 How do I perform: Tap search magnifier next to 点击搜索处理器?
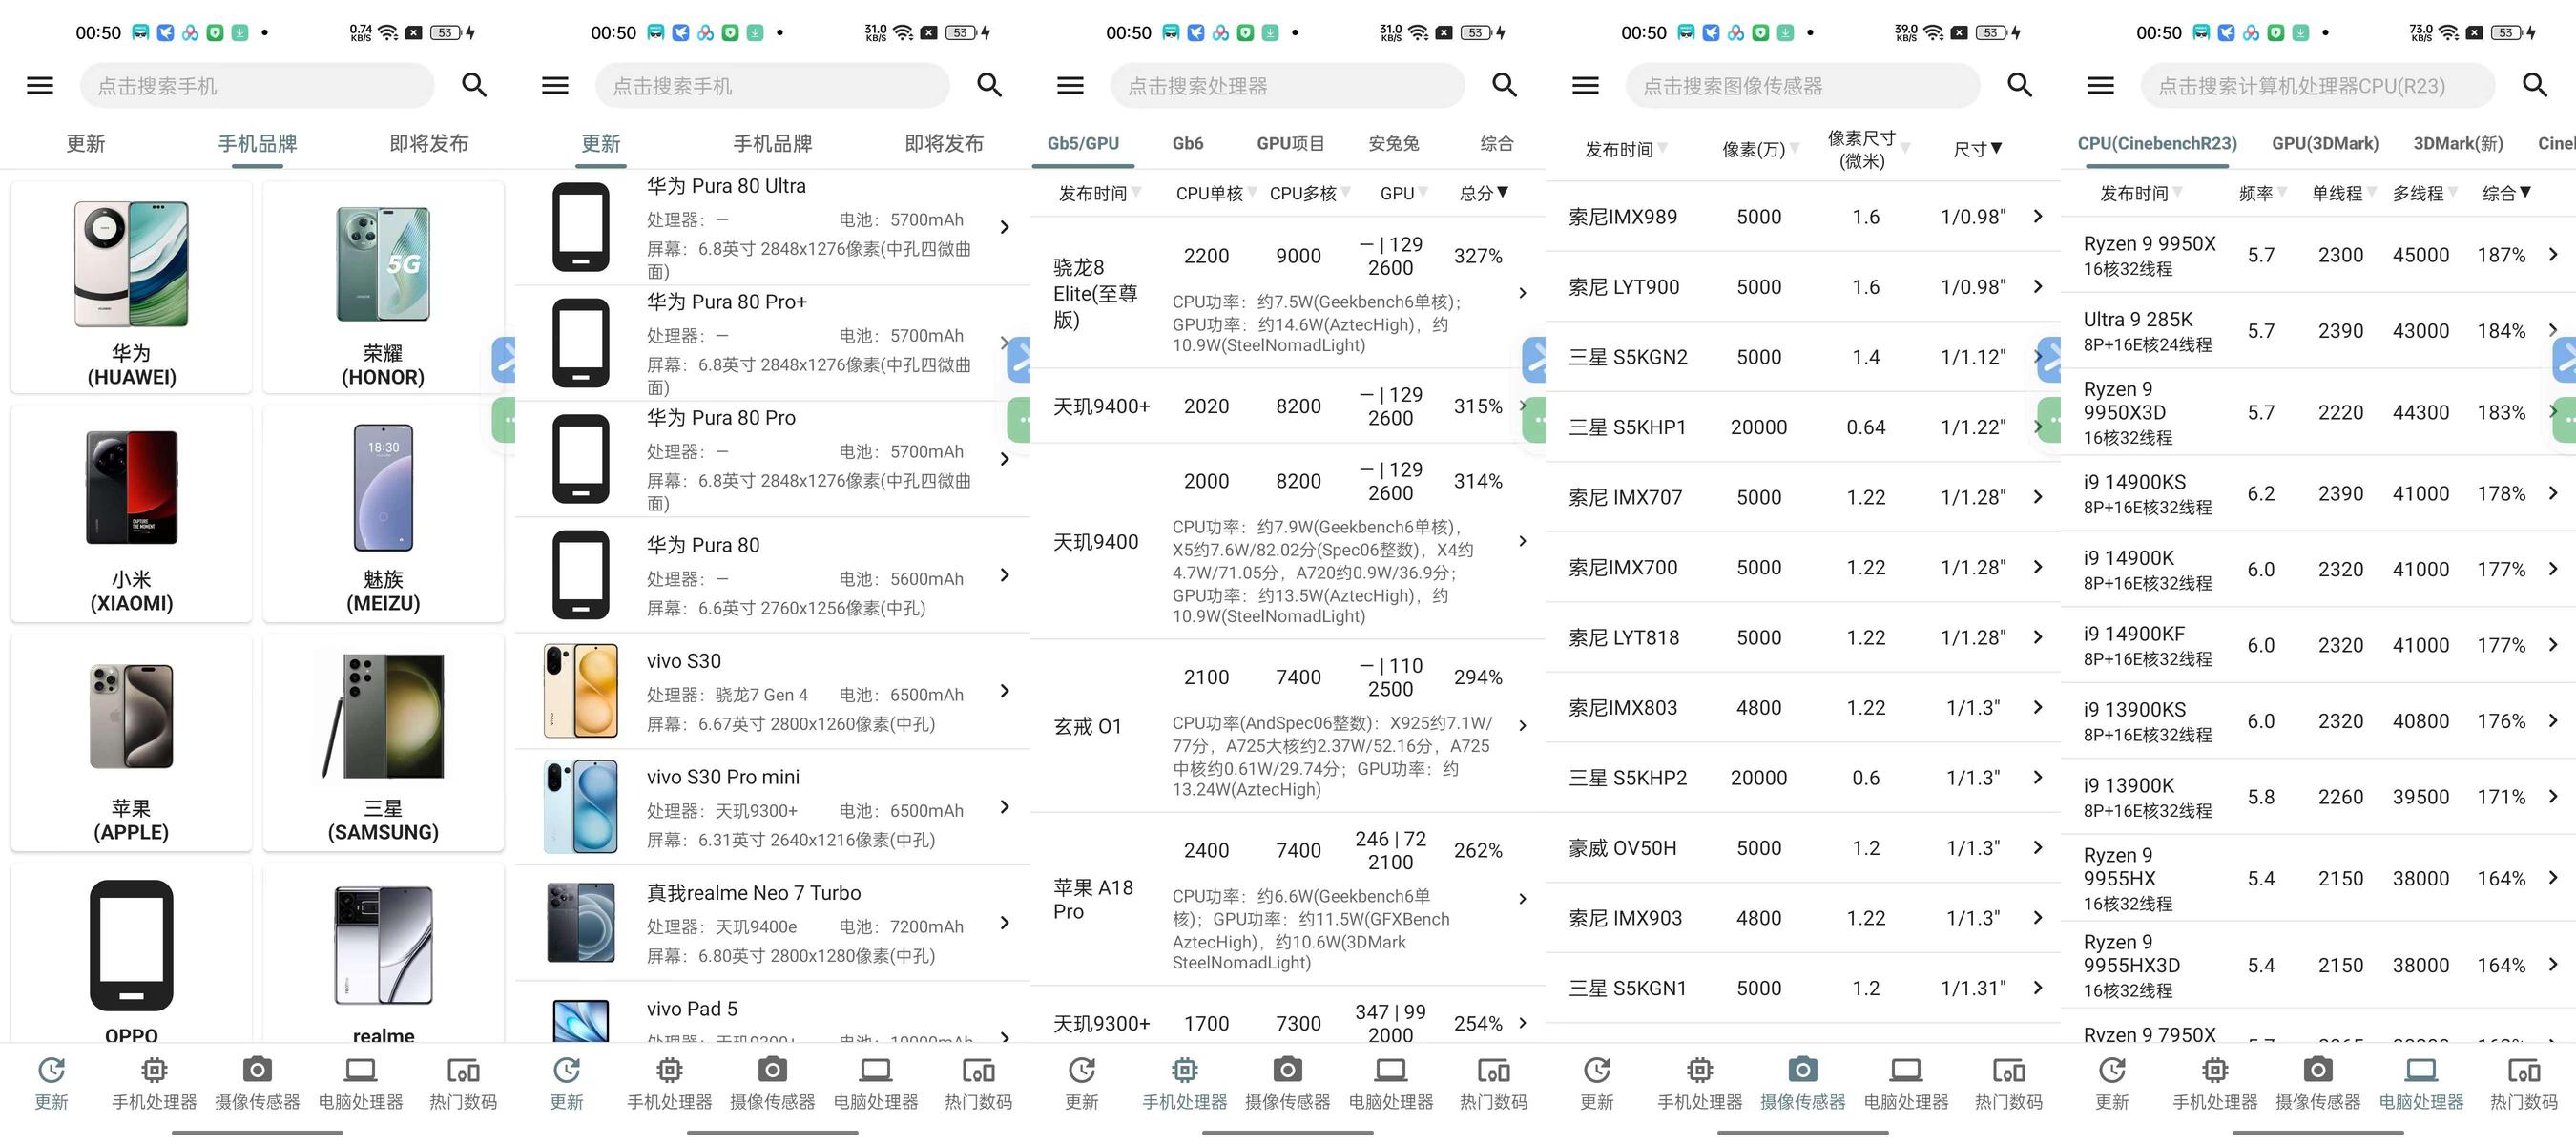pos(1504,86)
